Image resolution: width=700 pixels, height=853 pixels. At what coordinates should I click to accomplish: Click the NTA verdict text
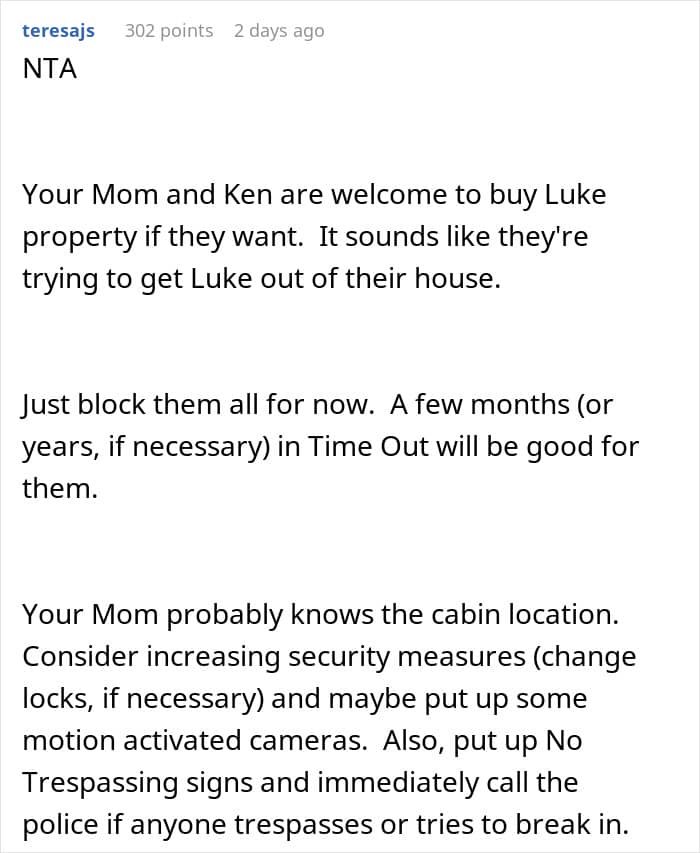coord(49,69)
